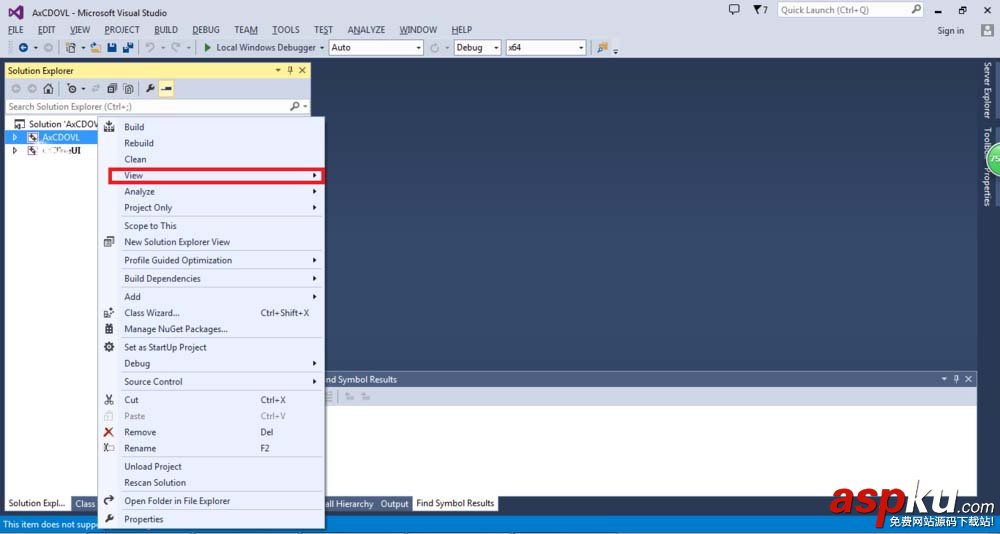Switch to the Output tab

(394, 503)
